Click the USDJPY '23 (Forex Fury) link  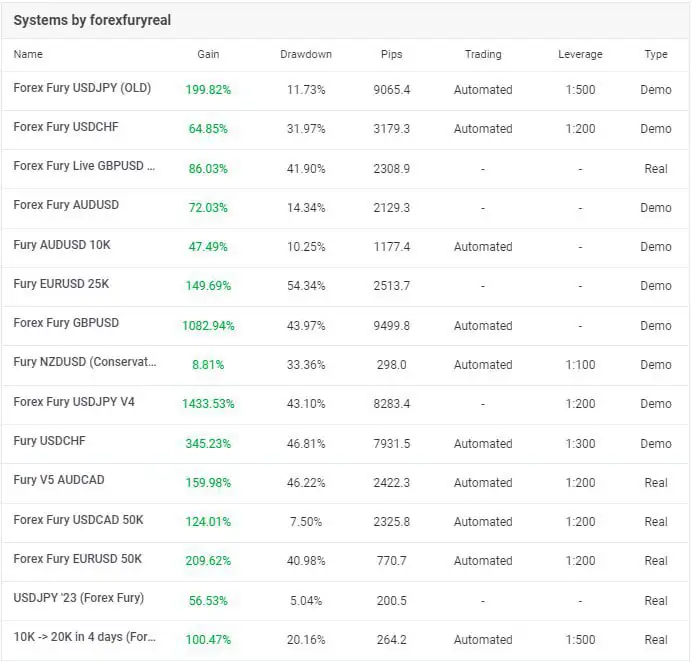pyautogui.click(x=78, y=598)
